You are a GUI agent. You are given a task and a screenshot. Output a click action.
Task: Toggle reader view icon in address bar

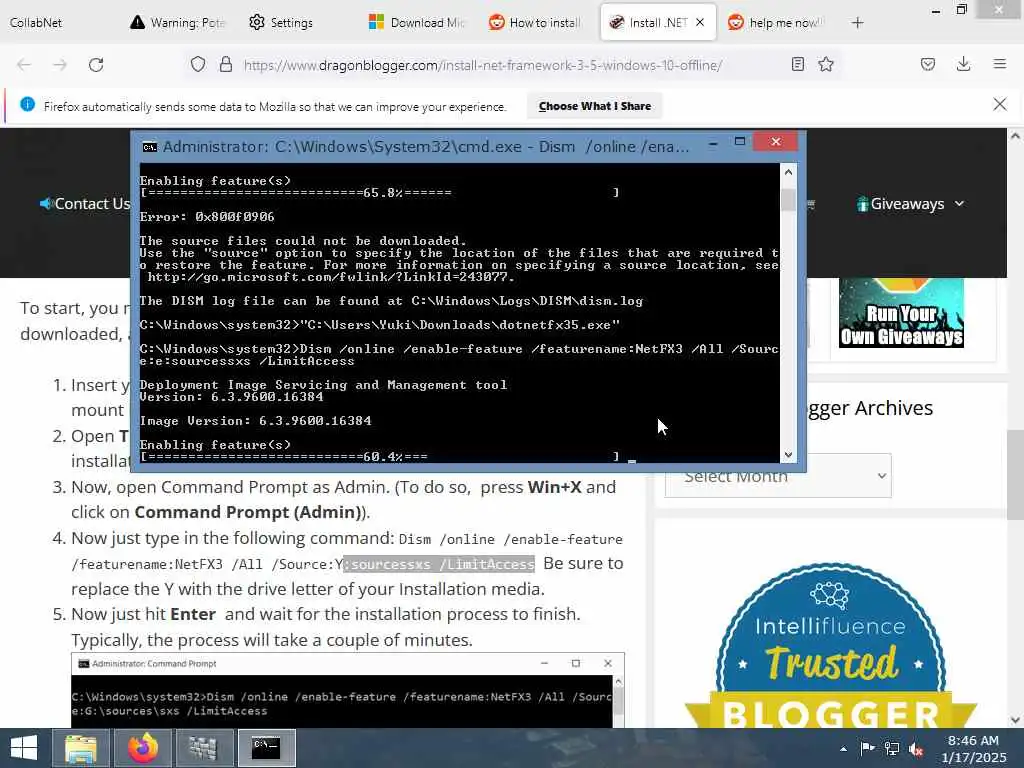(797, 64)
